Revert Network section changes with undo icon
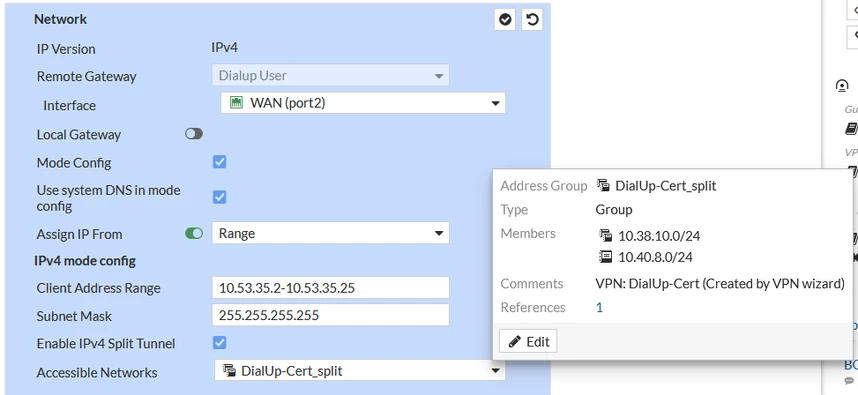 click(x=532, y=20)
